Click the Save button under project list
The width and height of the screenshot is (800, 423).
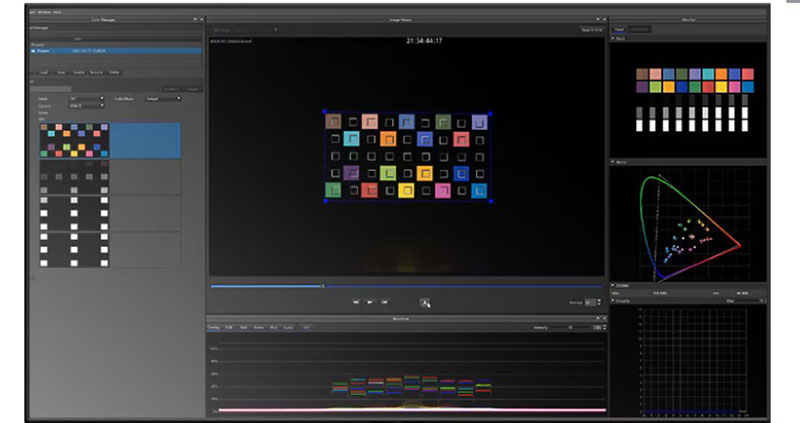click(61, 72)
